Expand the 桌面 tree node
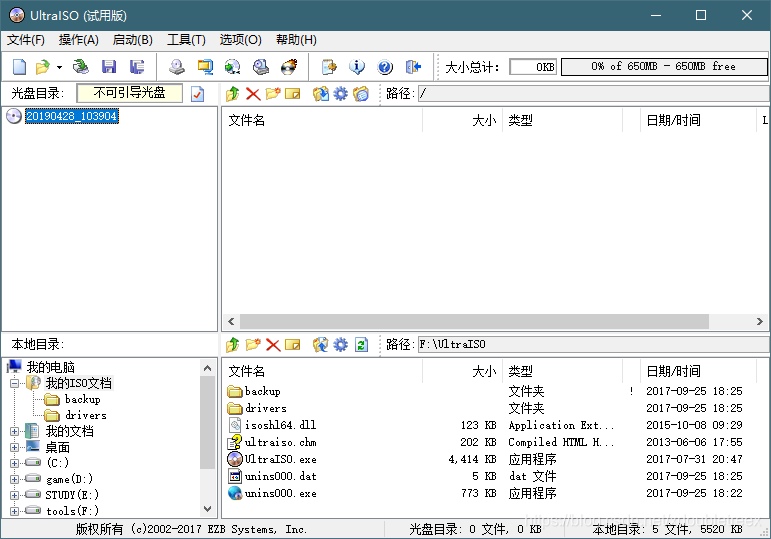 [15, 448]
